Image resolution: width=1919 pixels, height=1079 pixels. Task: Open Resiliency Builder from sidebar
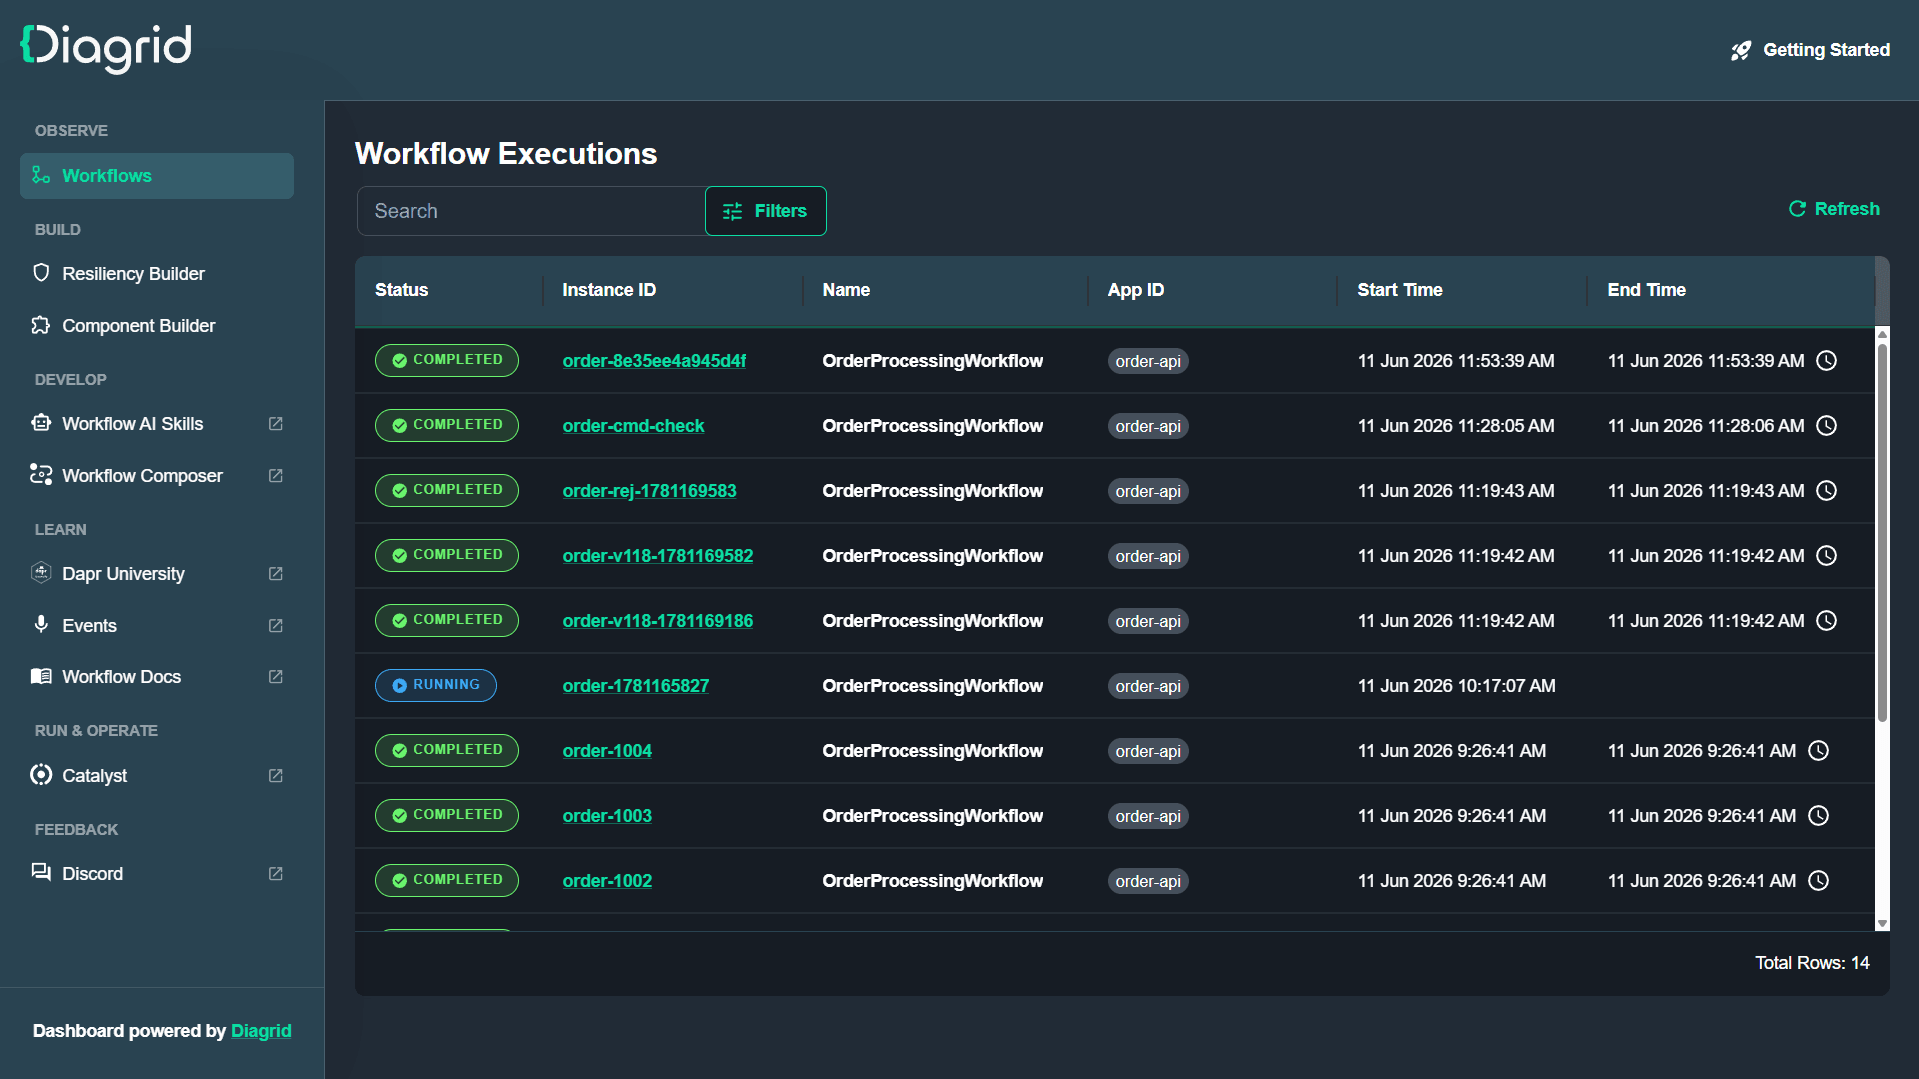(157, 274)
